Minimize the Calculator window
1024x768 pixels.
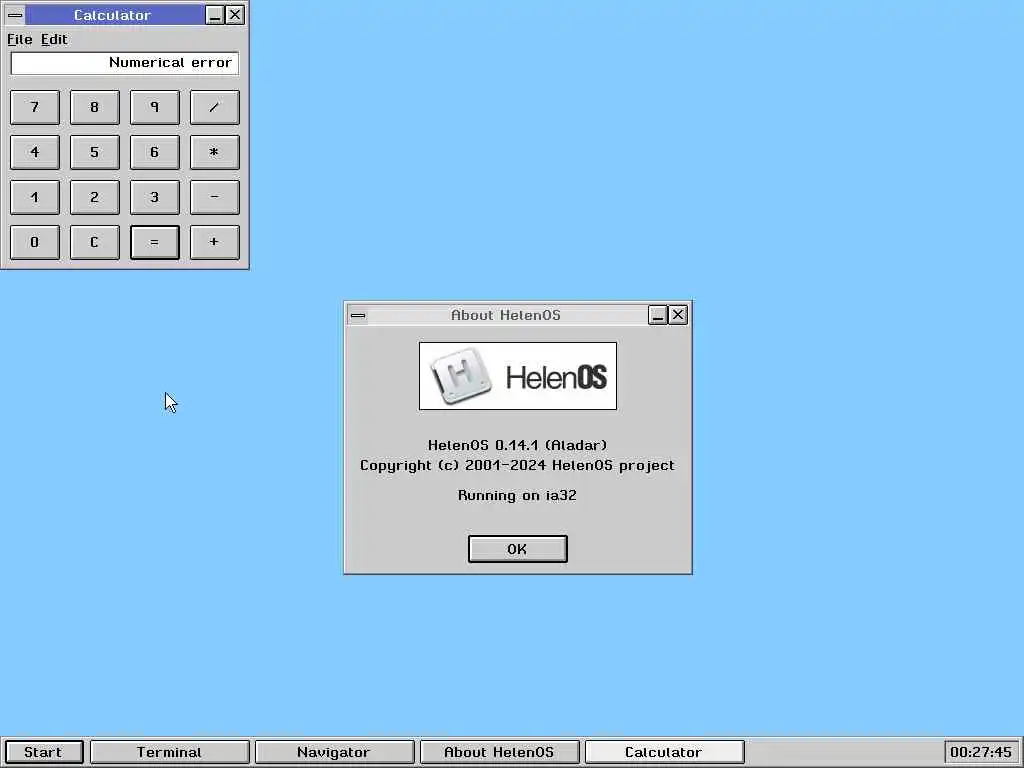coord(214,15)
